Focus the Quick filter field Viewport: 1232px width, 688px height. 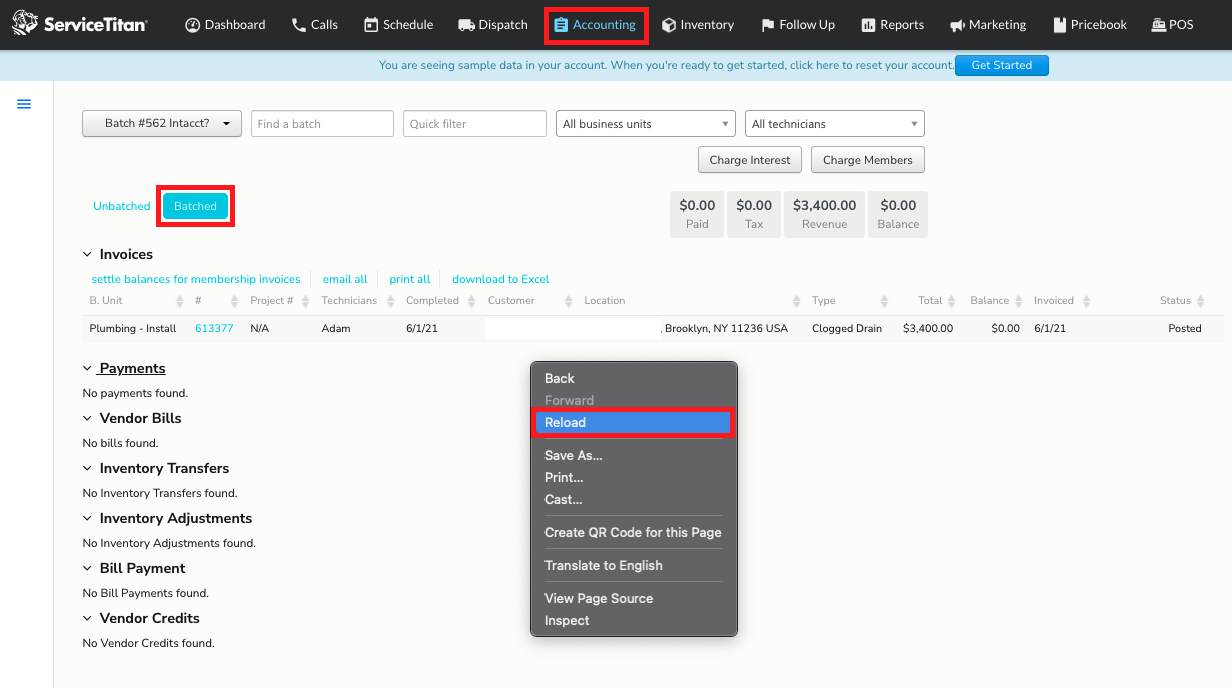475,123
